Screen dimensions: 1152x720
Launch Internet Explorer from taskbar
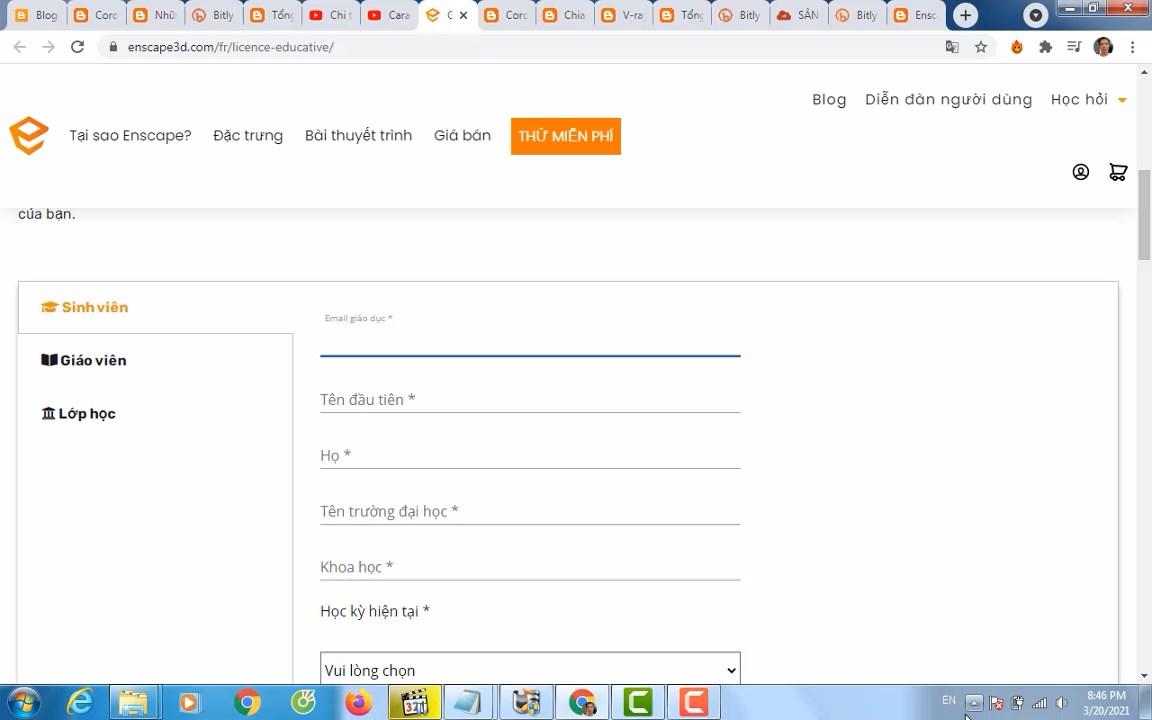point(79,702)
